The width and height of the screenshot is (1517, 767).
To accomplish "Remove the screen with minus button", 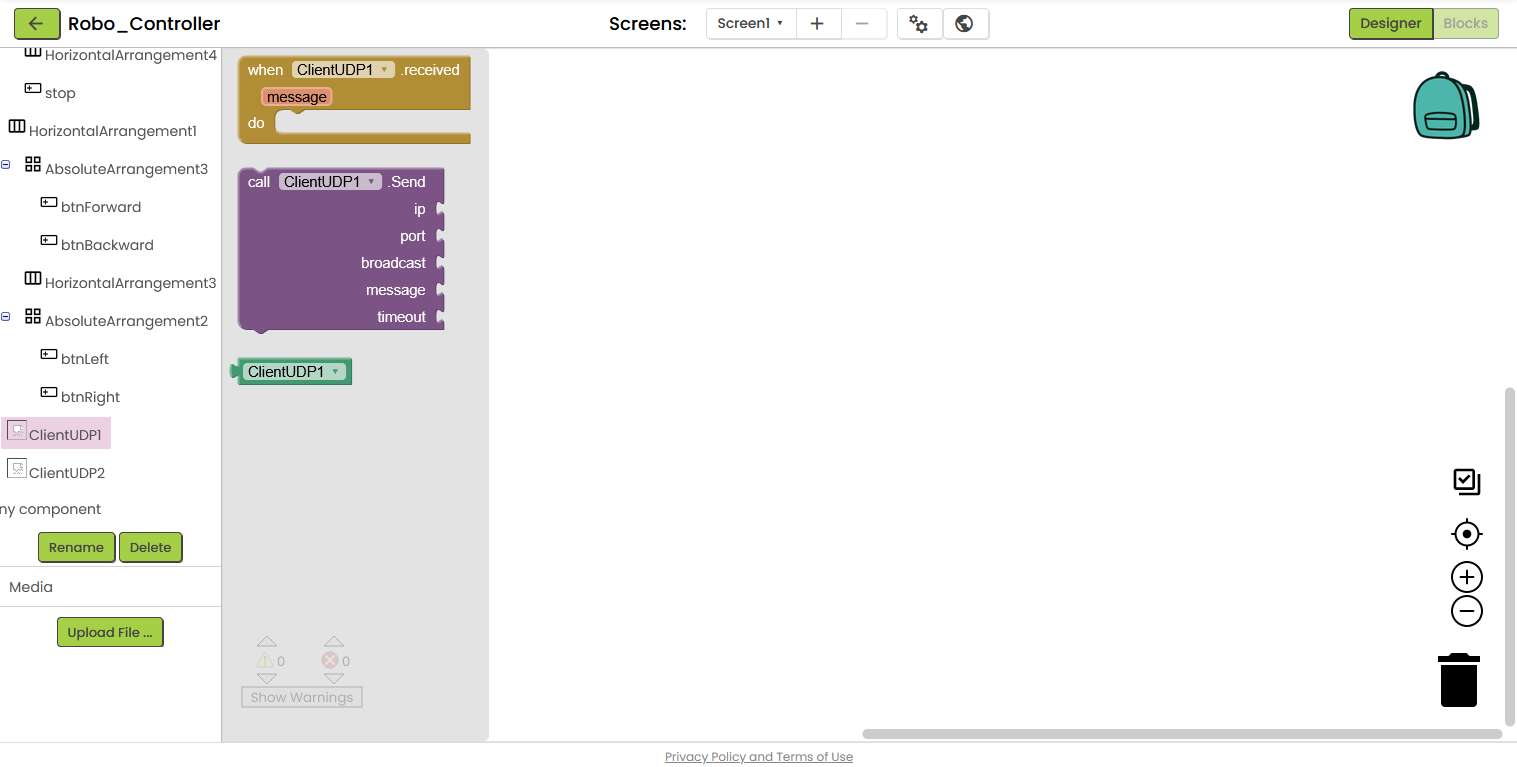I will (x=862, y=24).
